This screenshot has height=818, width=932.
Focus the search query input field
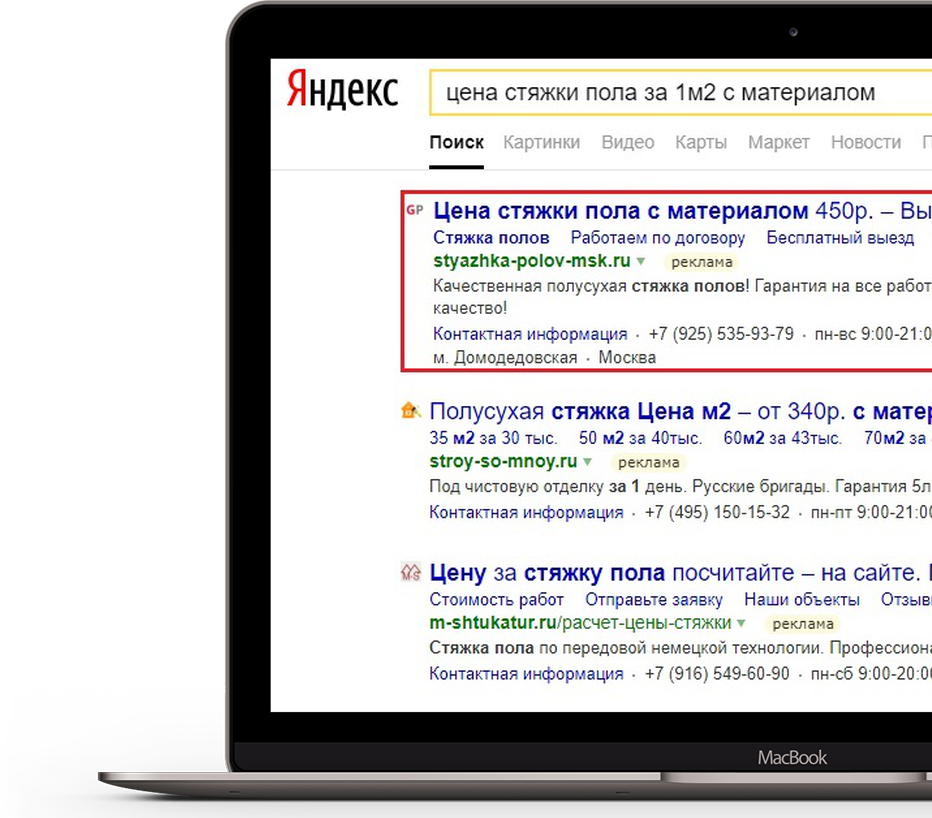click(681, 92)
